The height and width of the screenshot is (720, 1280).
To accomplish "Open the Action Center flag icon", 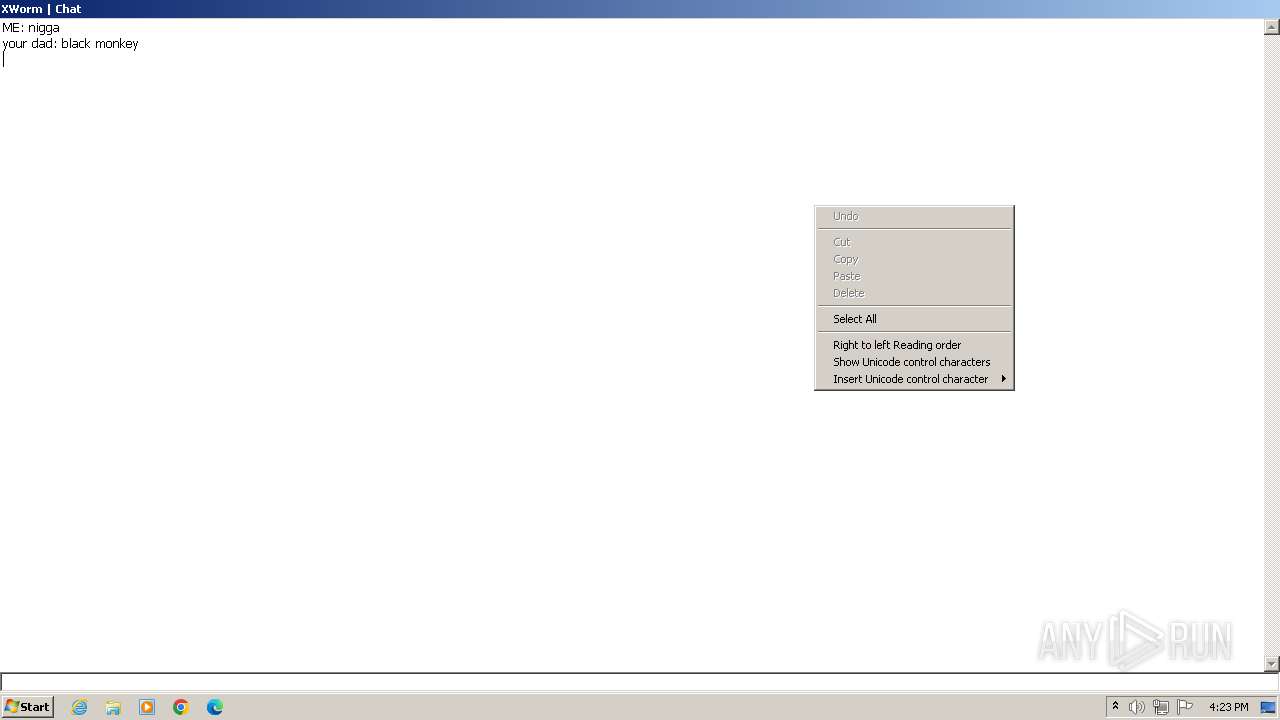I will click(x=1185, y=707).
